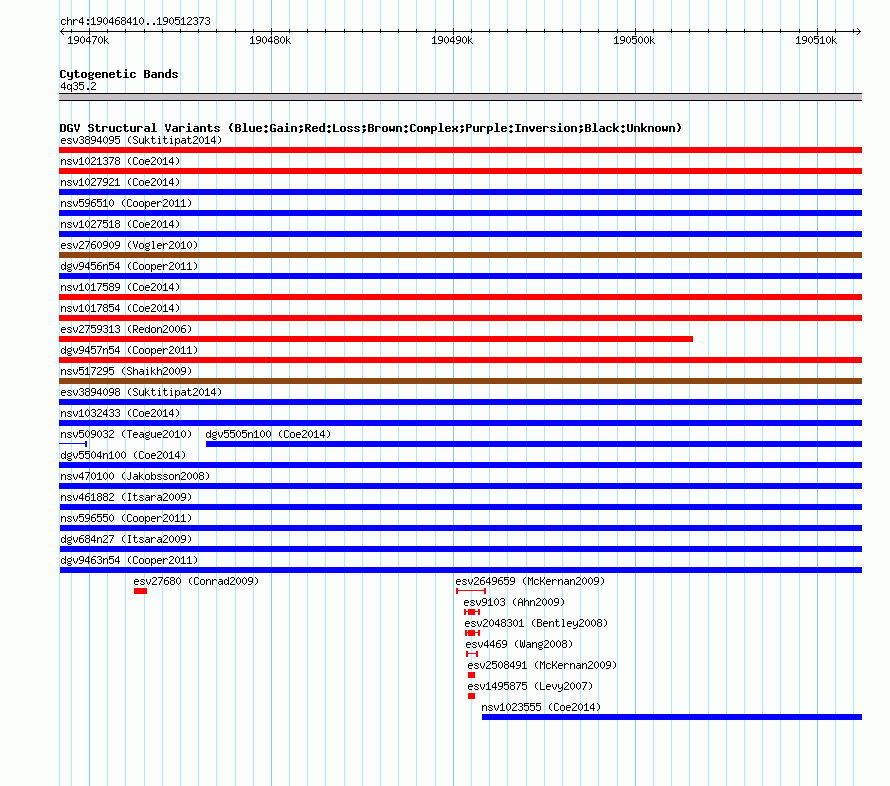Click the 190470k ruler label

[x=88, y=40]
